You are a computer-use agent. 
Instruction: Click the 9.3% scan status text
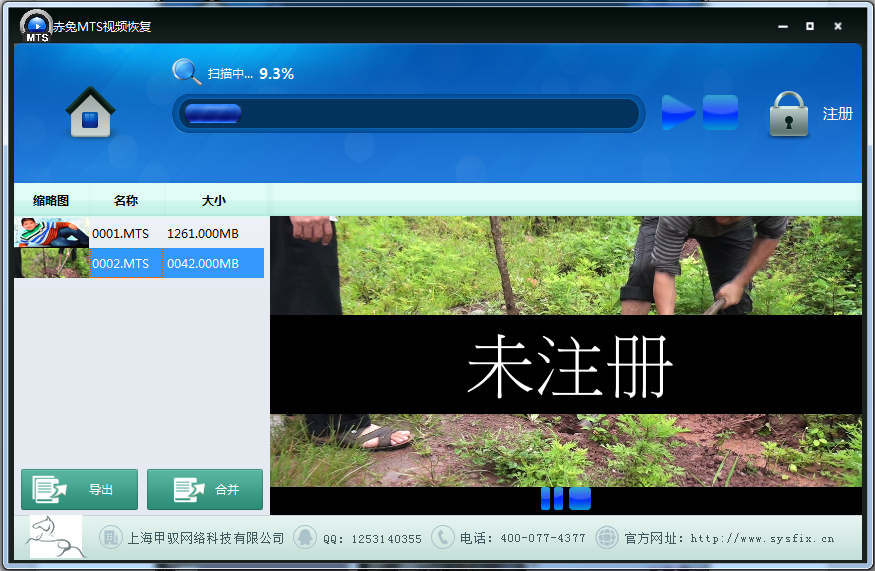pyautogui.click(x=276, y=74)
